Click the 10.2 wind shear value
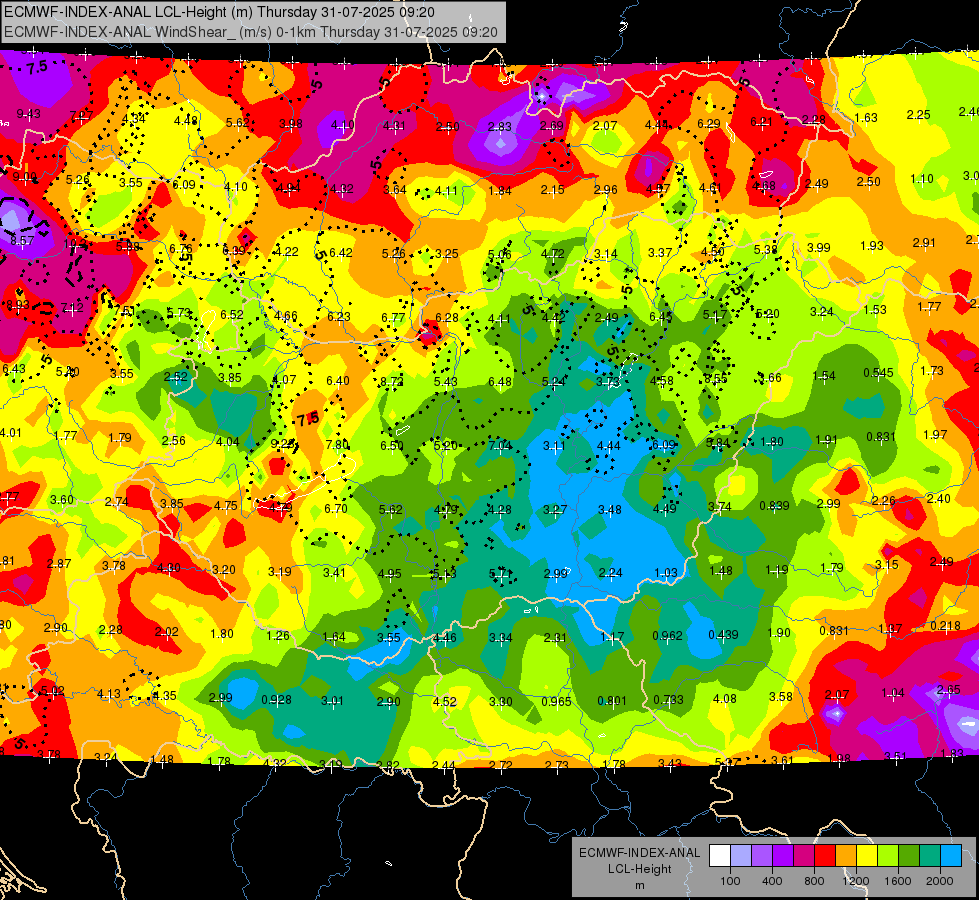979x900 pixels. (74, 243)
